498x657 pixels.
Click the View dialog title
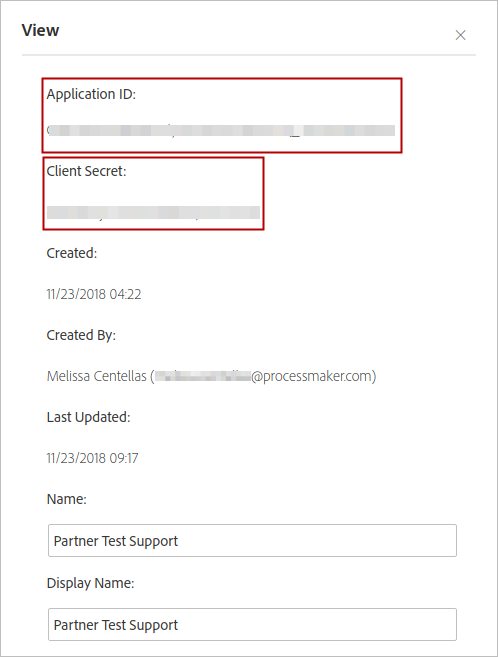click(x=40, y=30)
